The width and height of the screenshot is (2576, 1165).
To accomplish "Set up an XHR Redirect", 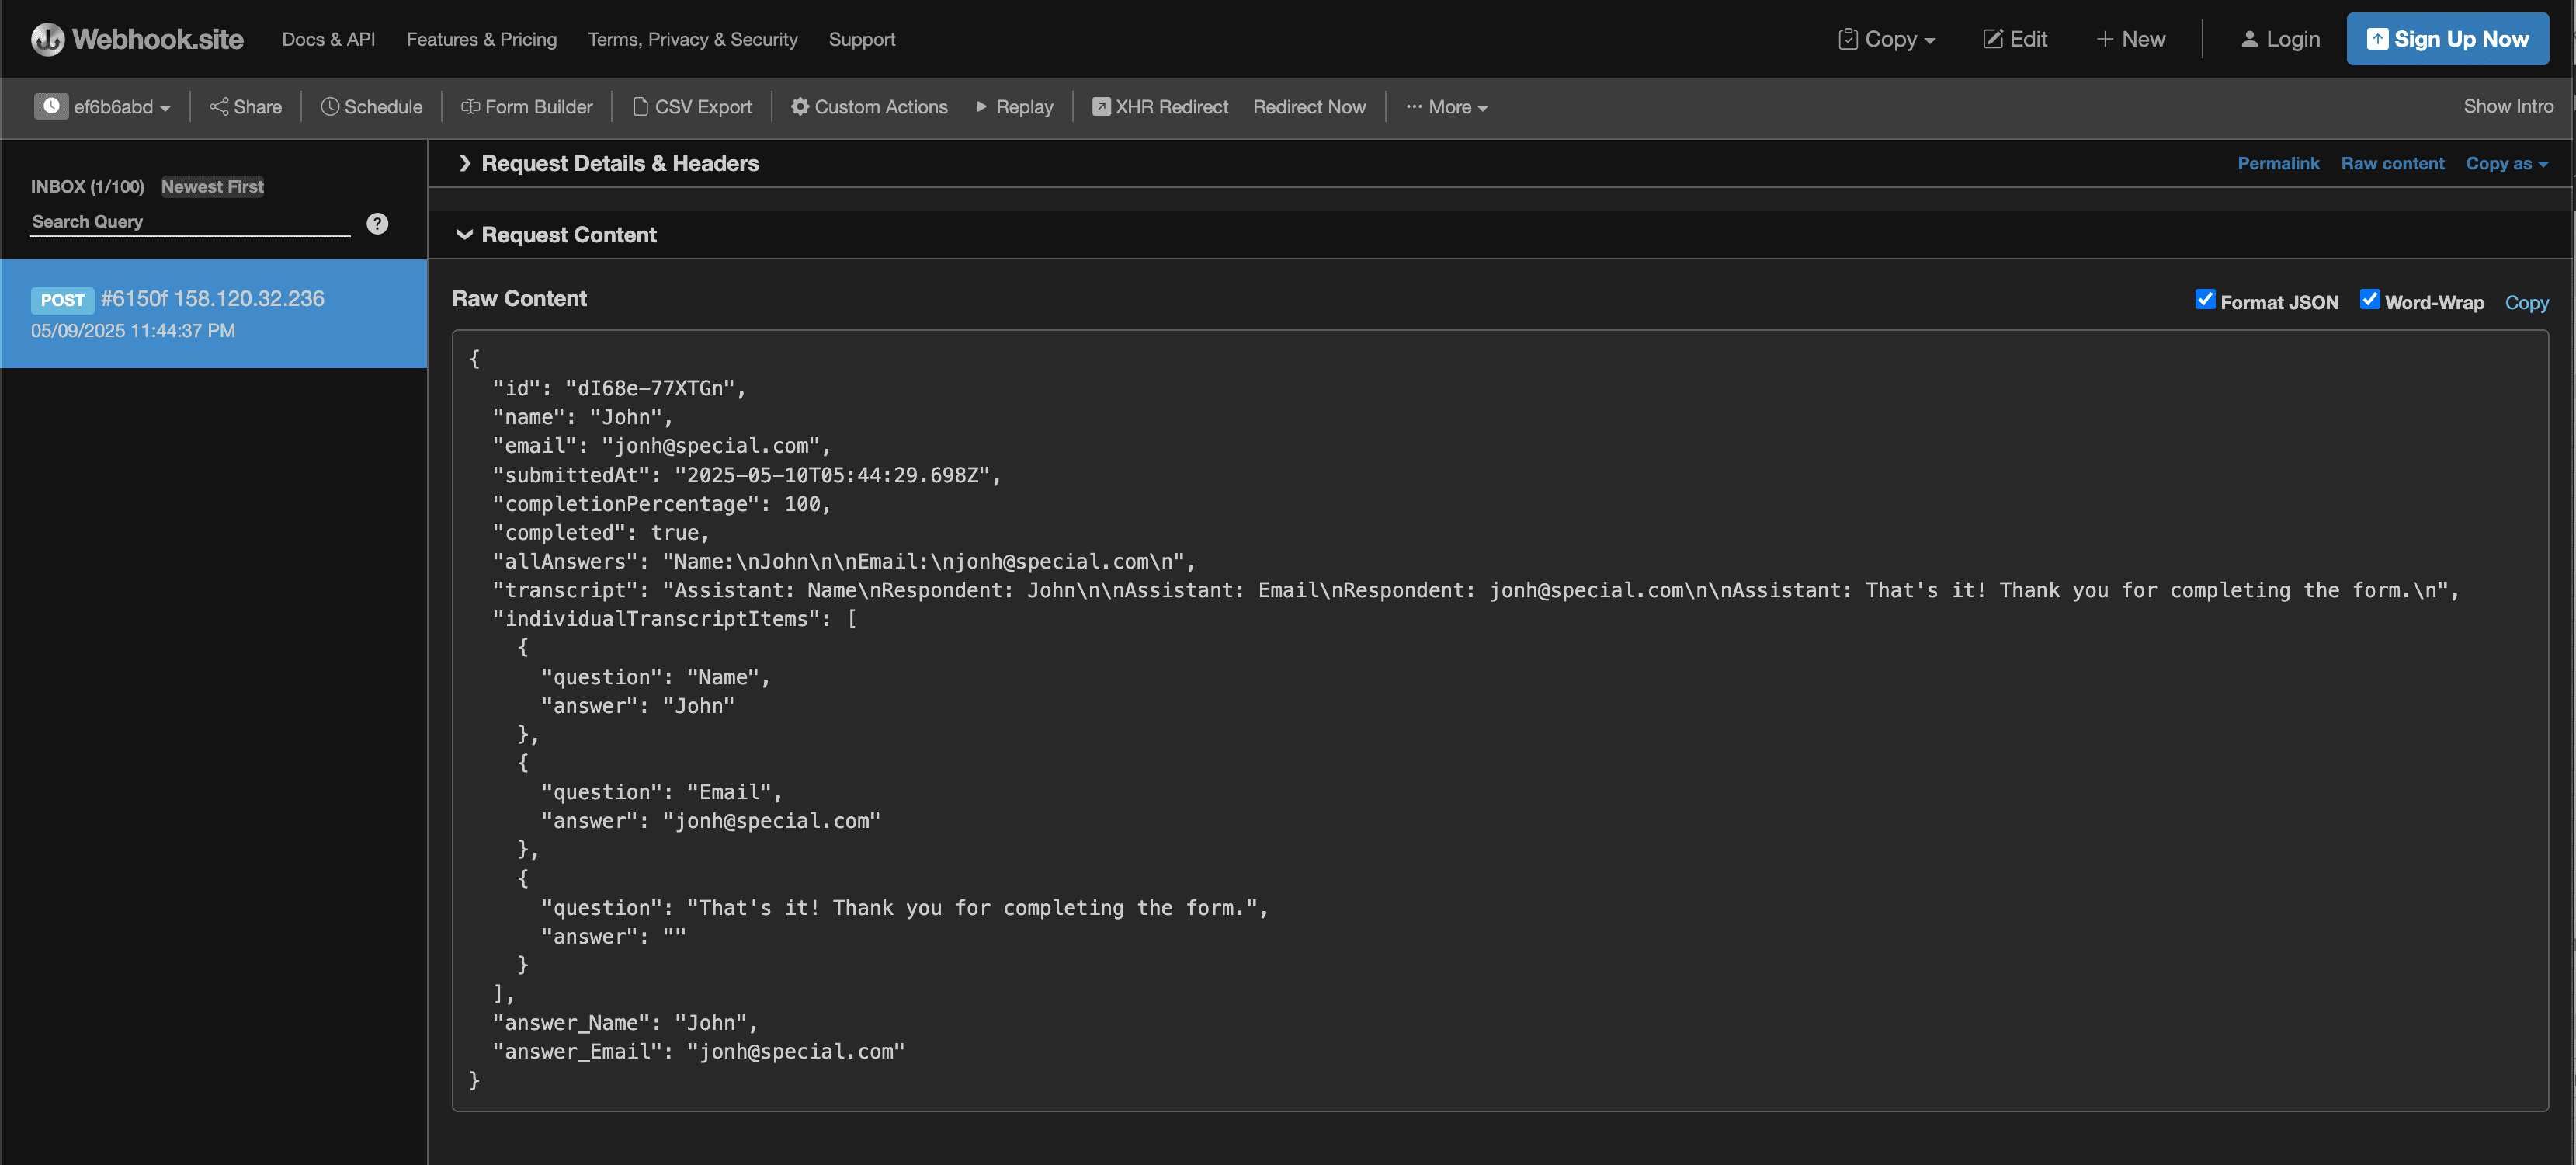I will point(1160,106).
